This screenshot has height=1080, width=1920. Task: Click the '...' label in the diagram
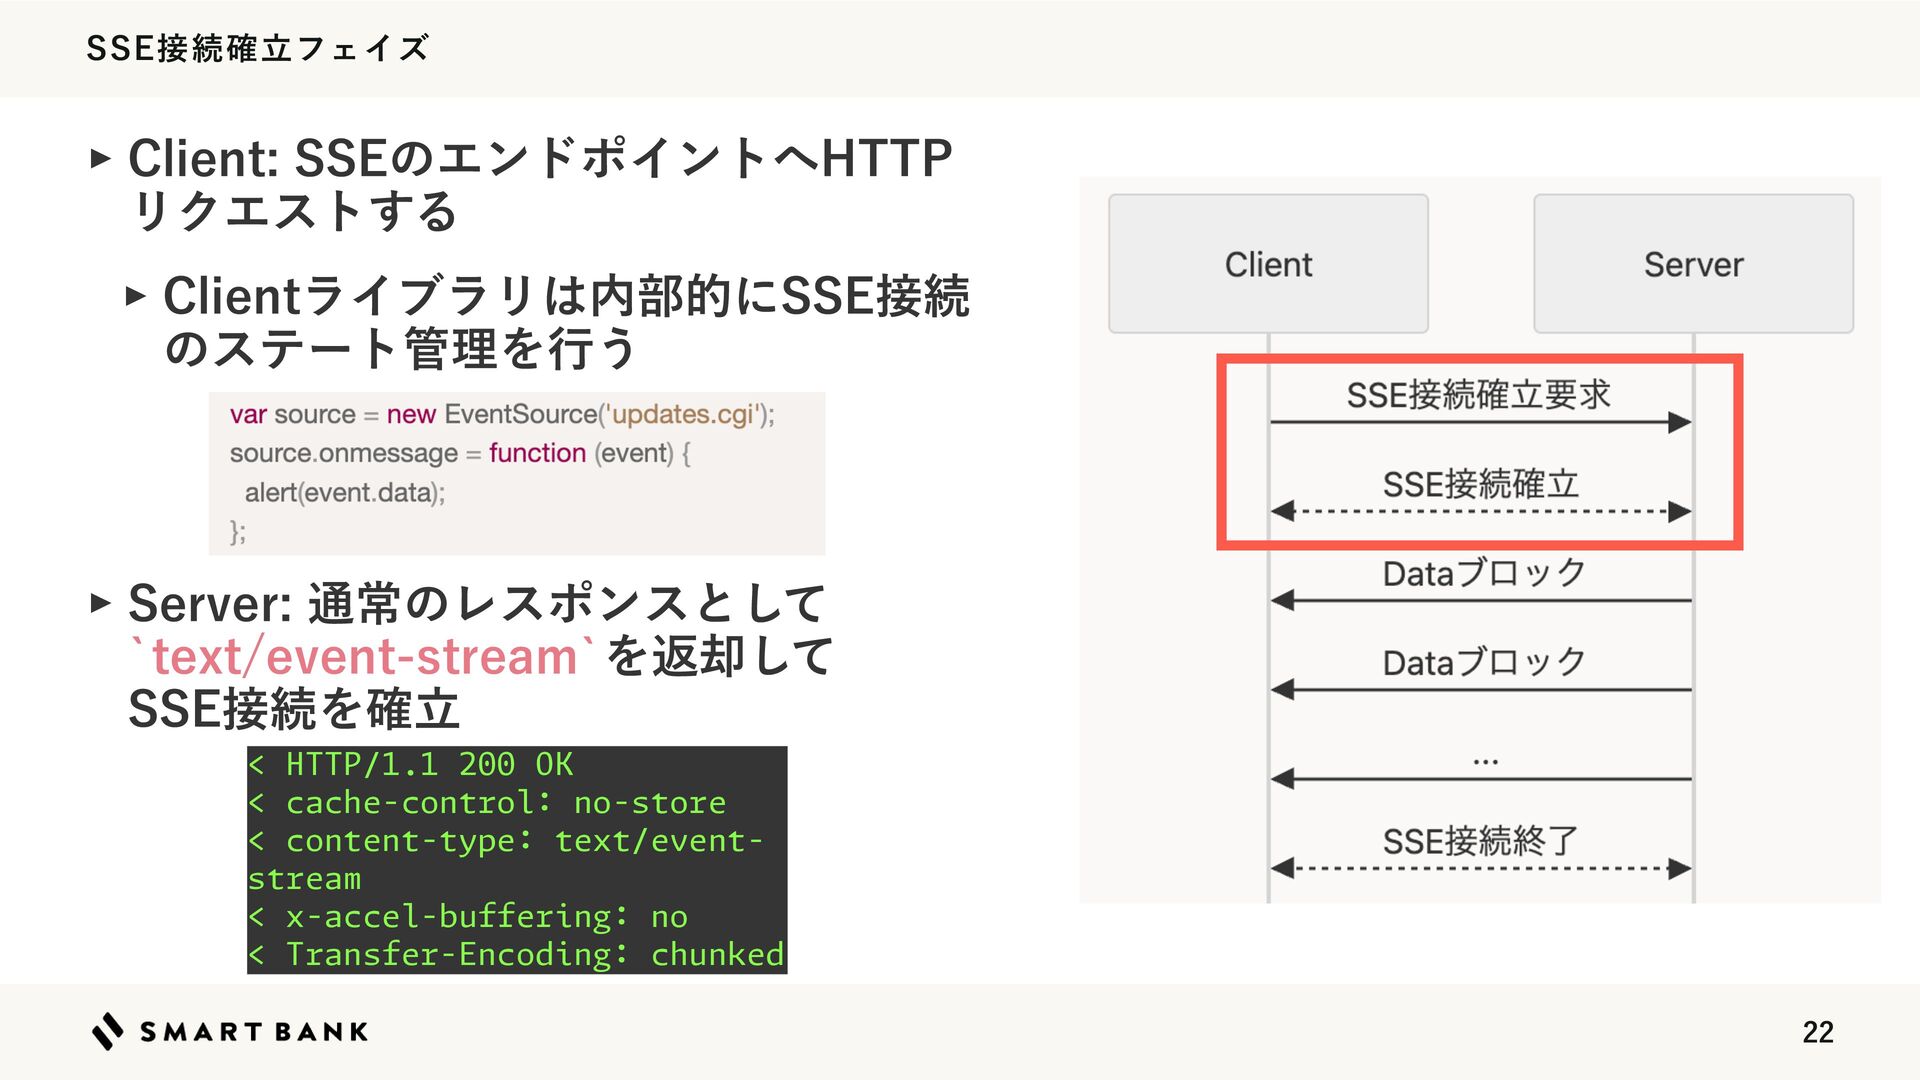(x=1485, y=762)
